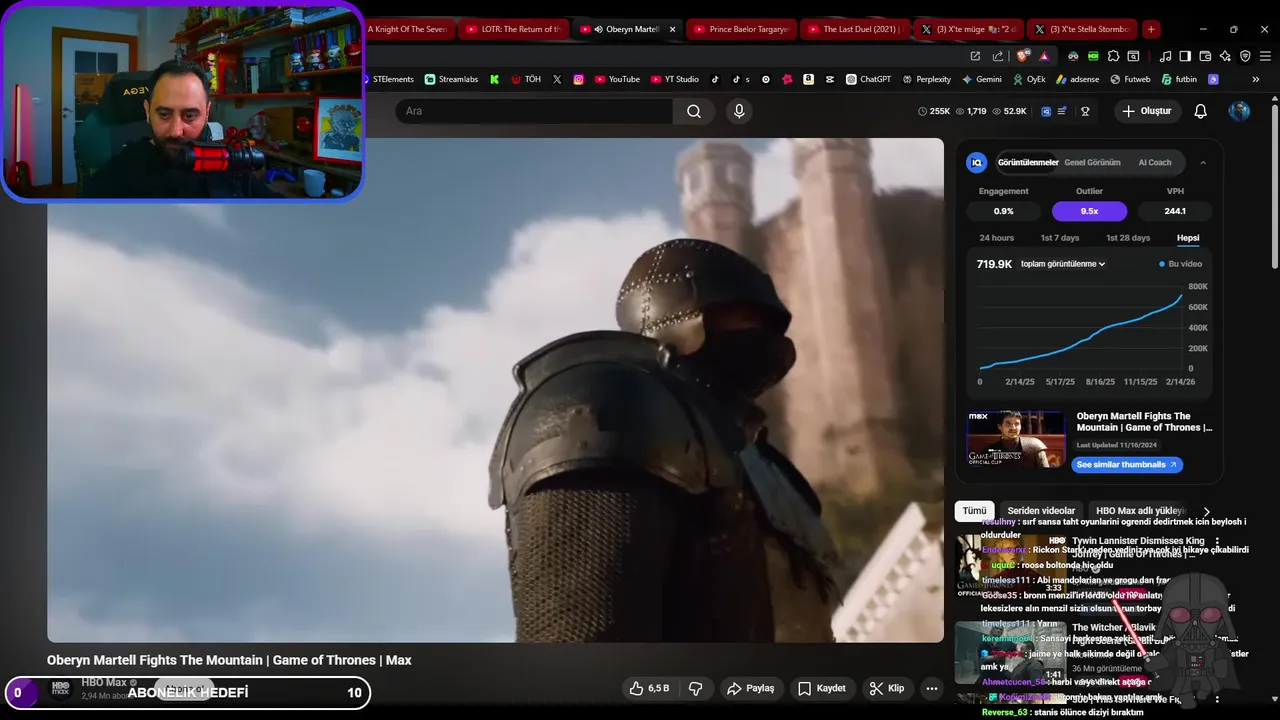Select the Seriden videolar chip
The image size is (1280, 720).
pyautogui.click(x=1041, y=511)
